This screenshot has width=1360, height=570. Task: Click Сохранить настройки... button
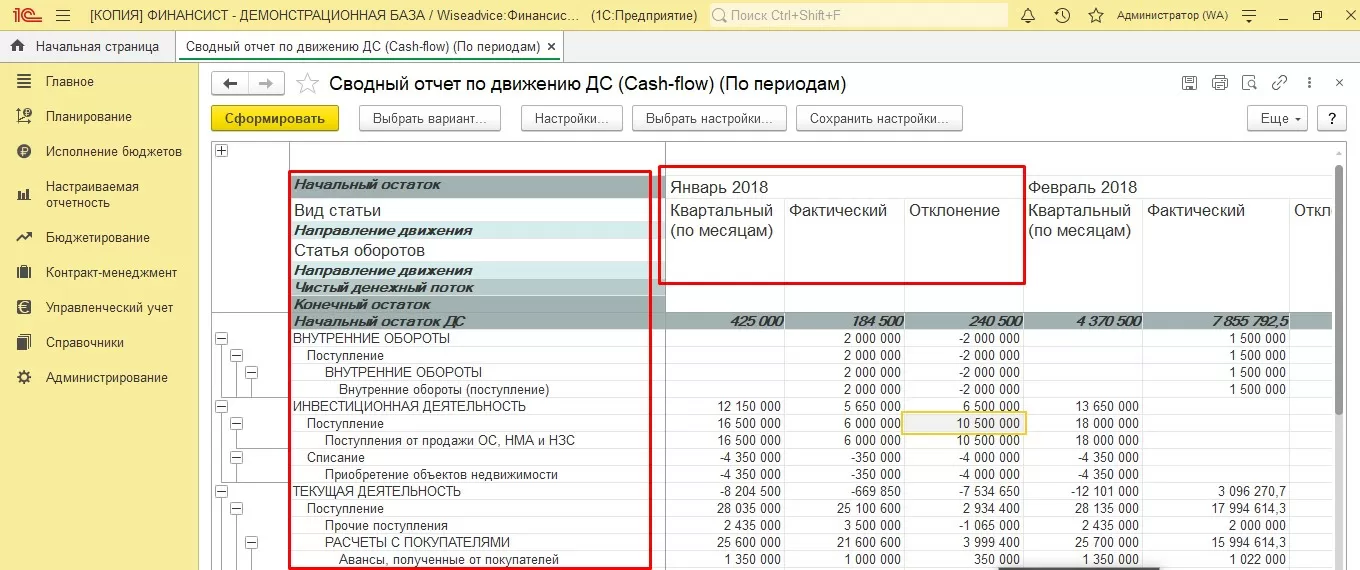pyautogui.click(x=879, y=118)
